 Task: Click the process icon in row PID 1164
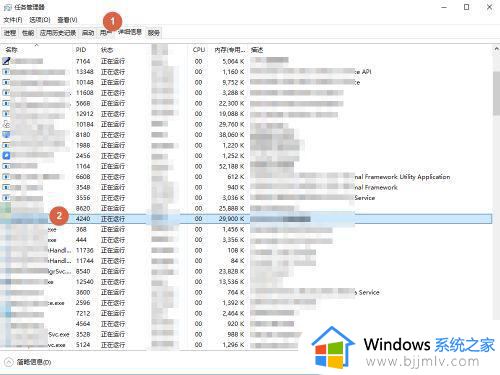coord(6,166)
